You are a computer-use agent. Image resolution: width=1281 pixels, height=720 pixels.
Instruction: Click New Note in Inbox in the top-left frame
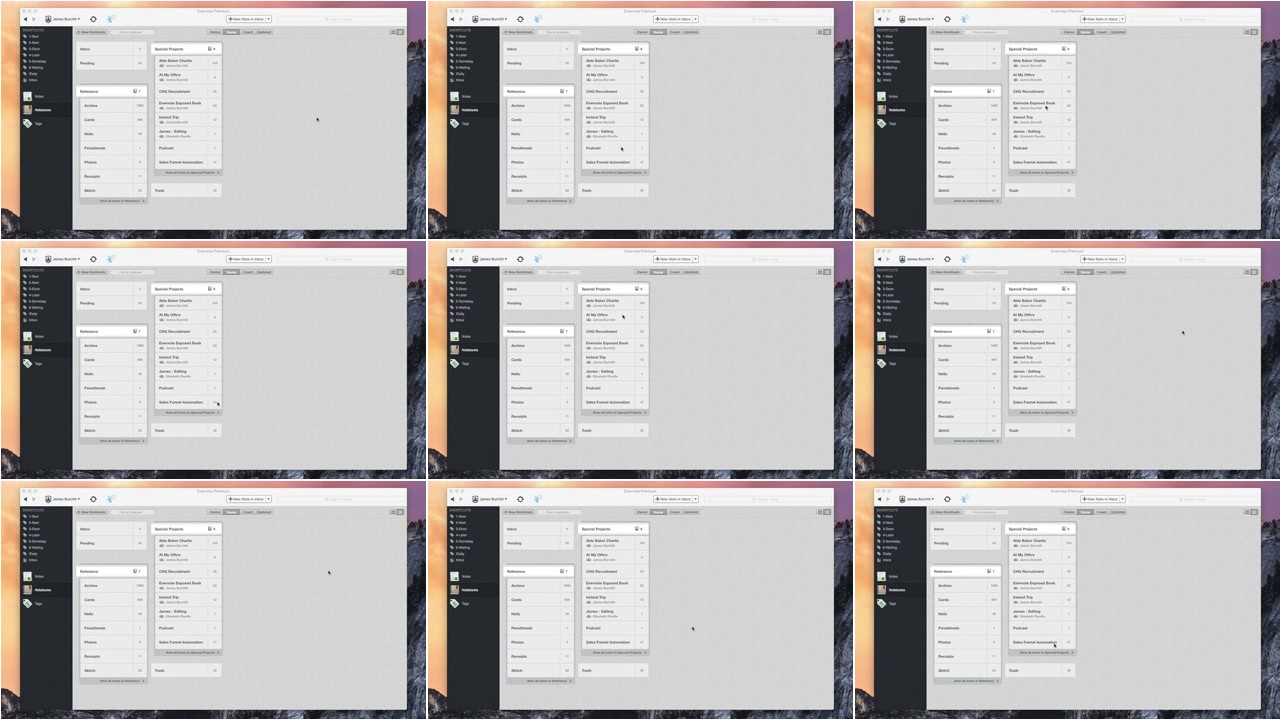click(x=246, y=19)
